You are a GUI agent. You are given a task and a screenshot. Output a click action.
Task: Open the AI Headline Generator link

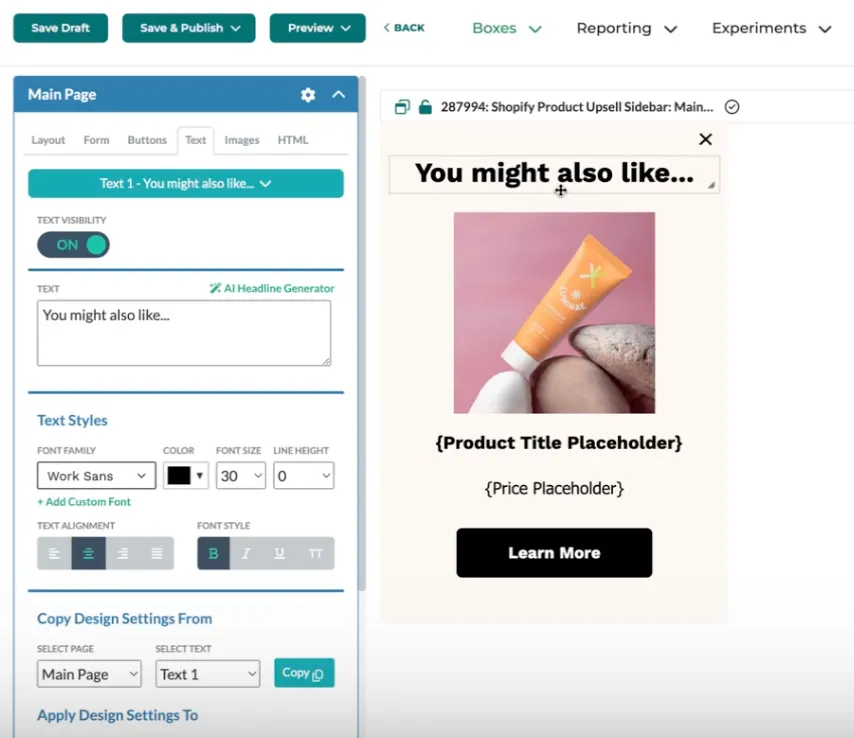point(272,288)
